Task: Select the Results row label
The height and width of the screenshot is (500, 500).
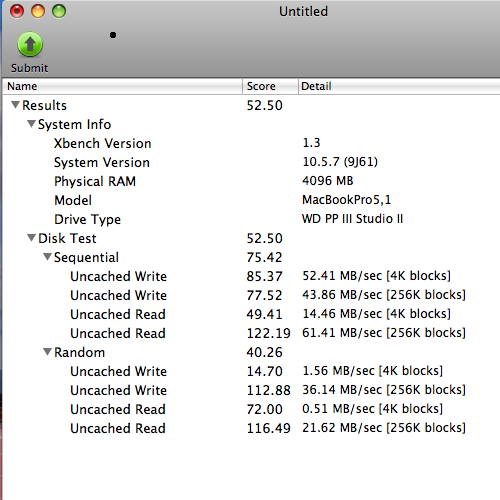Action: [x=44, y=105]
